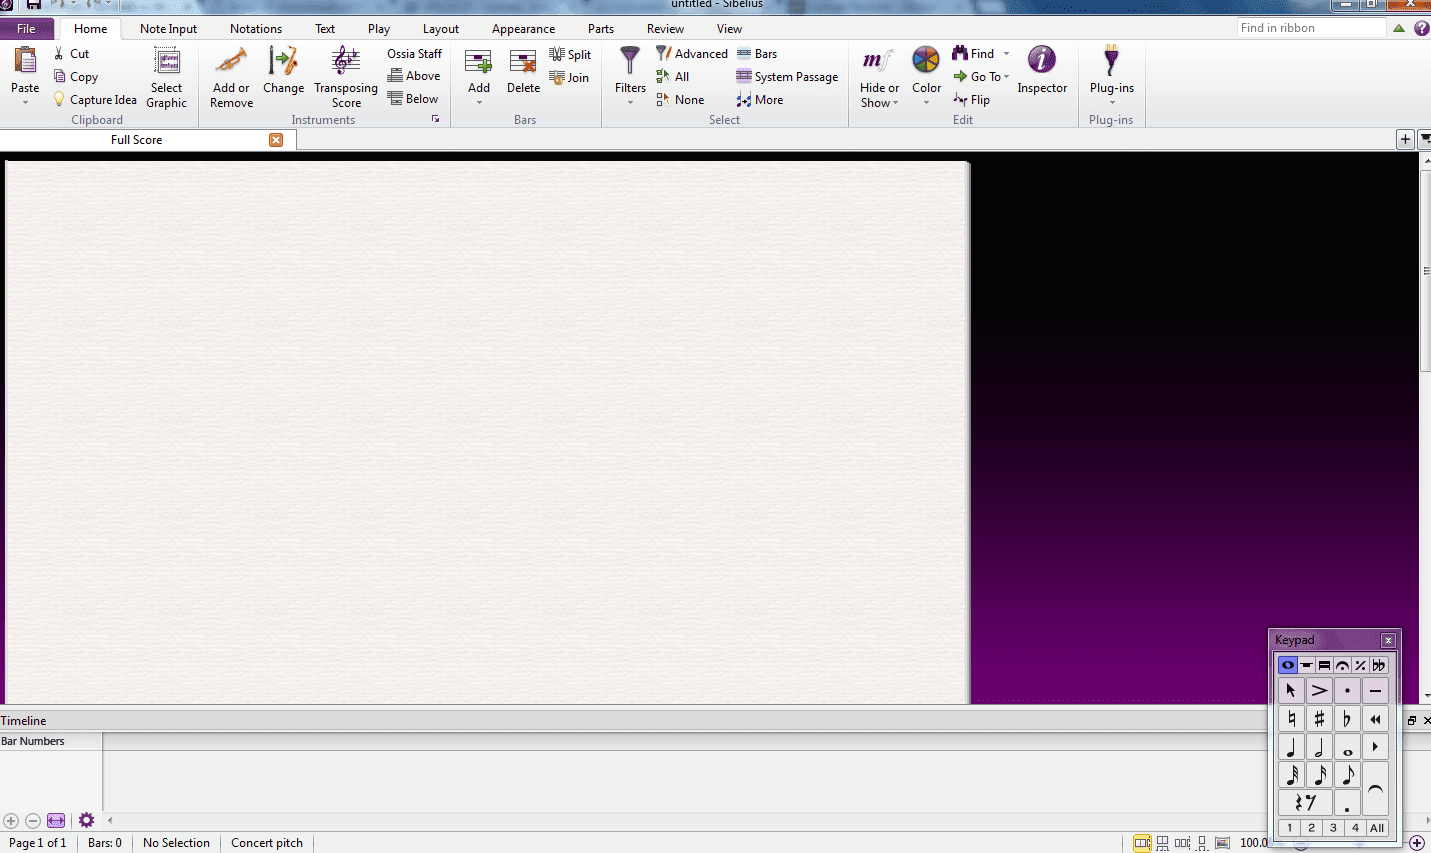Click Join bars icon

tap(557, 77)
